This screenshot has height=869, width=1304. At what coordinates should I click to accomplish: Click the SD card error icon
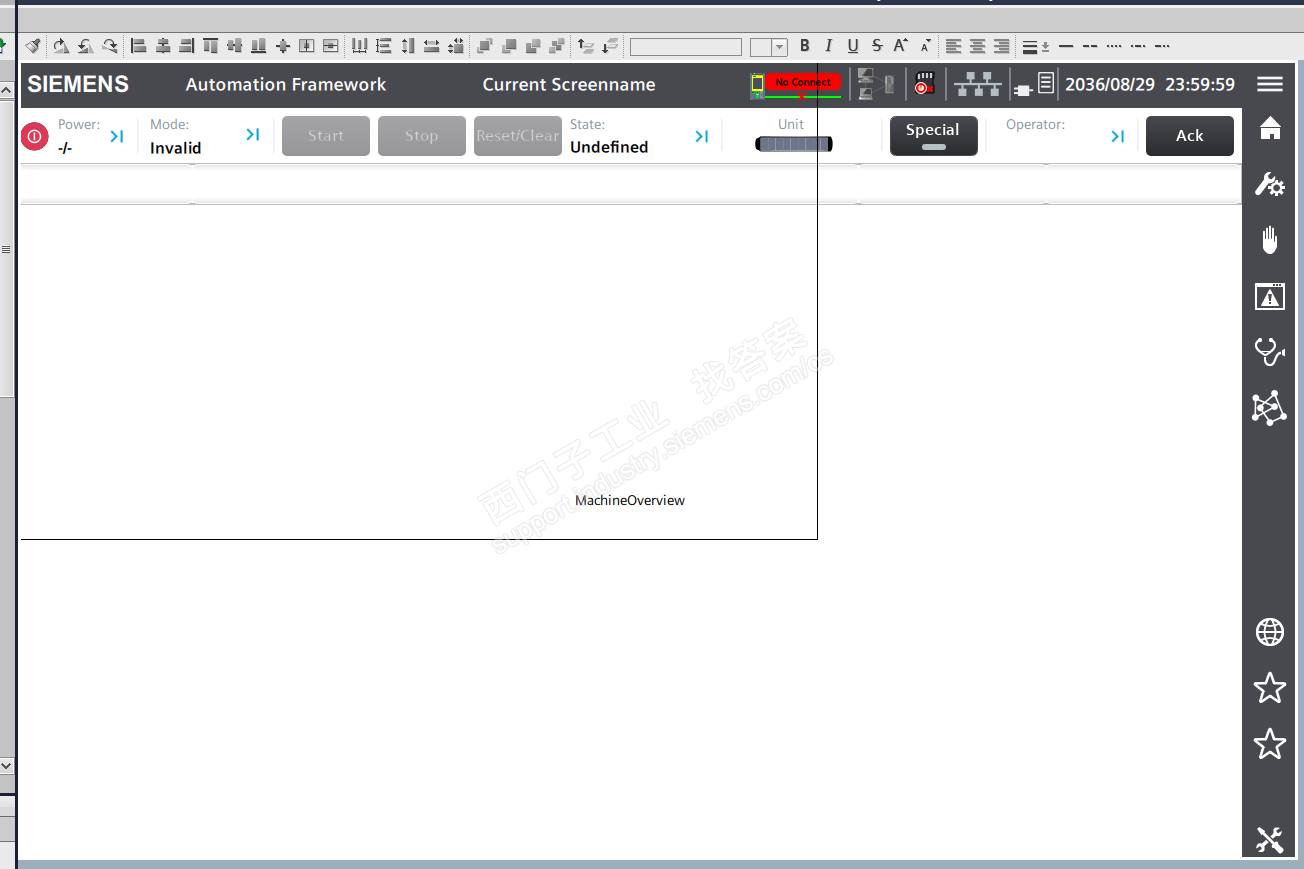(925, 84)
